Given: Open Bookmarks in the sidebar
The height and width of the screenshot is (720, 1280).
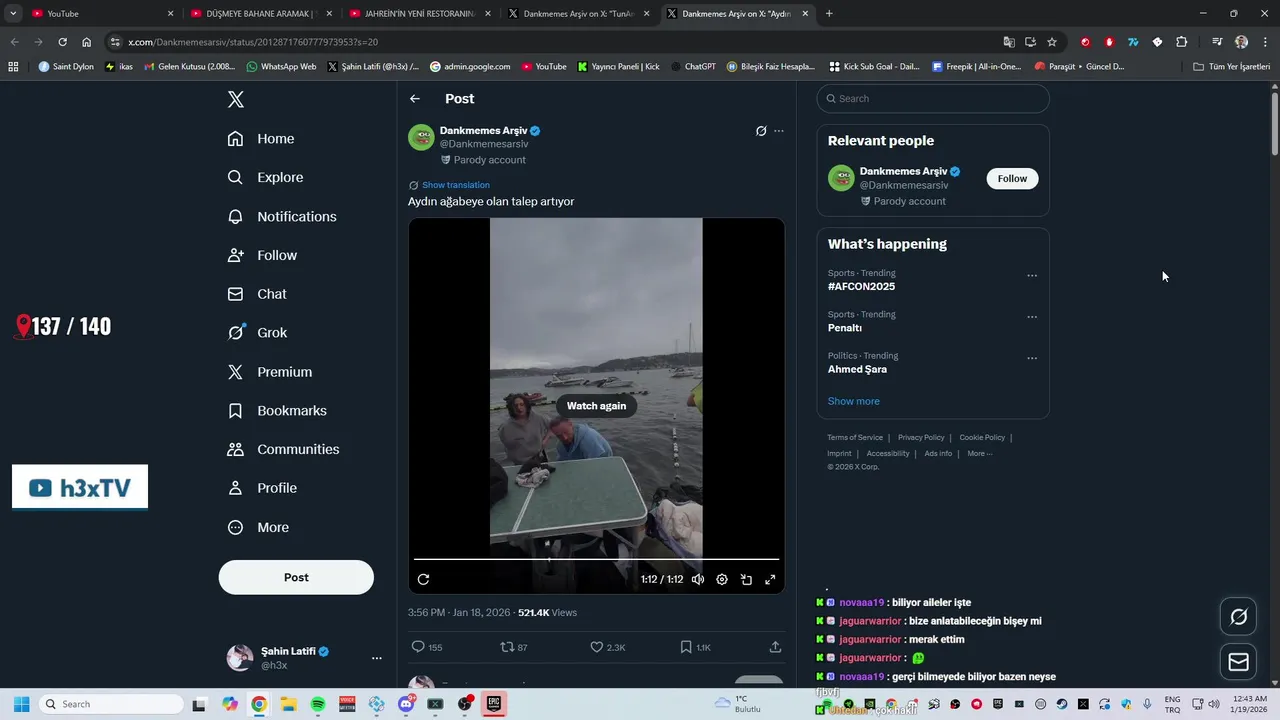Looking at the screenshot, I should click(x=277, y=411).
